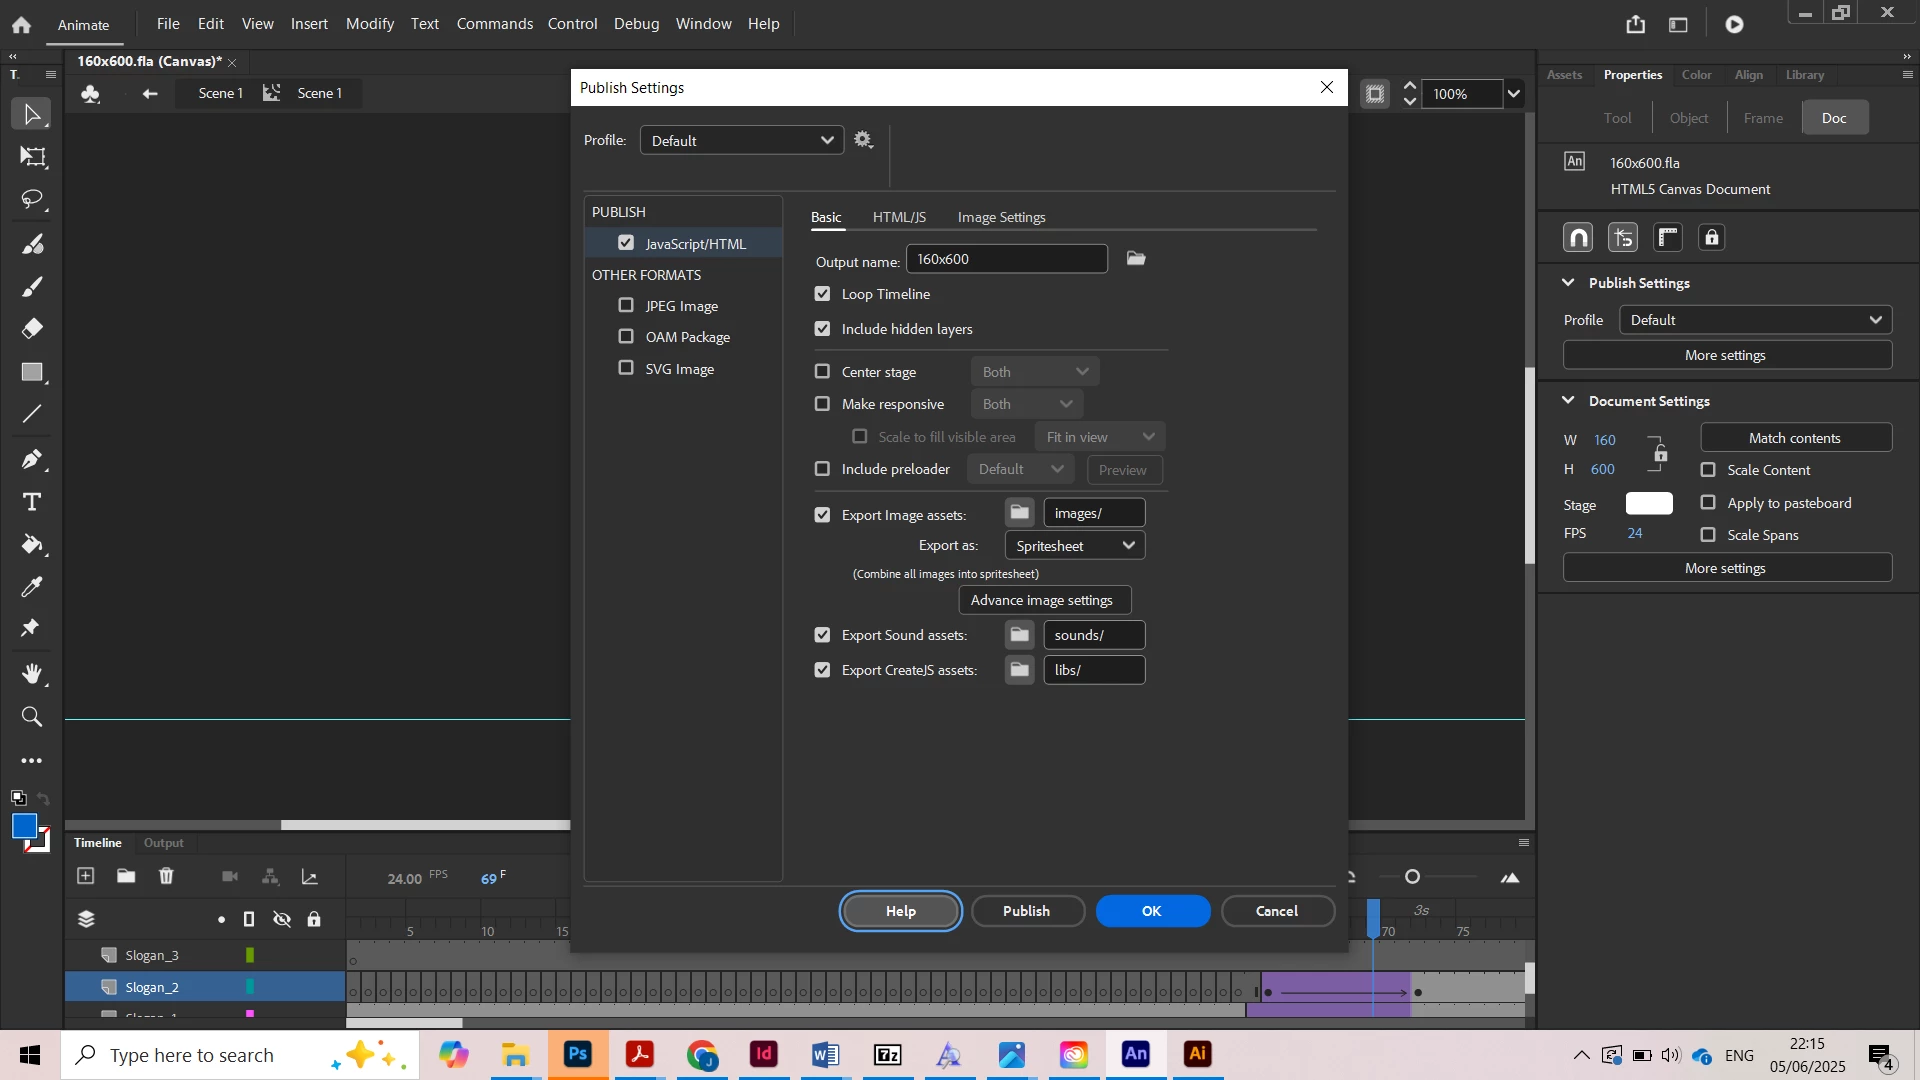Viewport: 1920px width, 1080px height.
Task: Click the Advance image settings button
Action: (x=1044, y=600)
